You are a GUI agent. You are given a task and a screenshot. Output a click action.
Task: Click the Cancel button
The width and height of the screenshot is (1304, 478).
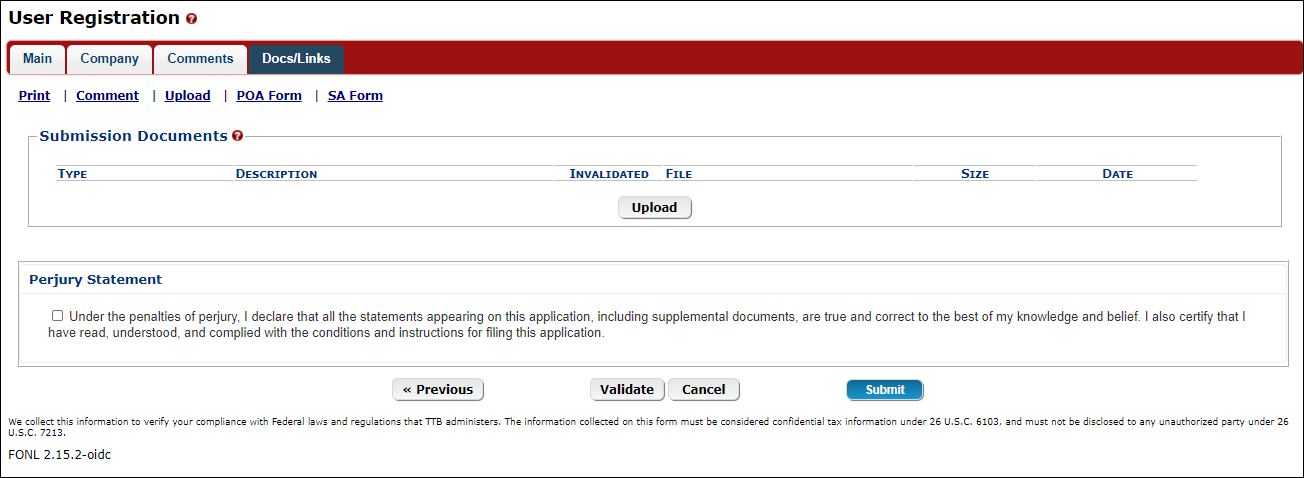click(704, 390)
